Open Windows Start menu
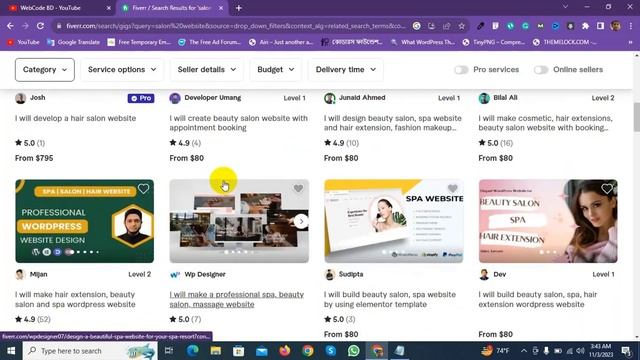 point(11,351)
